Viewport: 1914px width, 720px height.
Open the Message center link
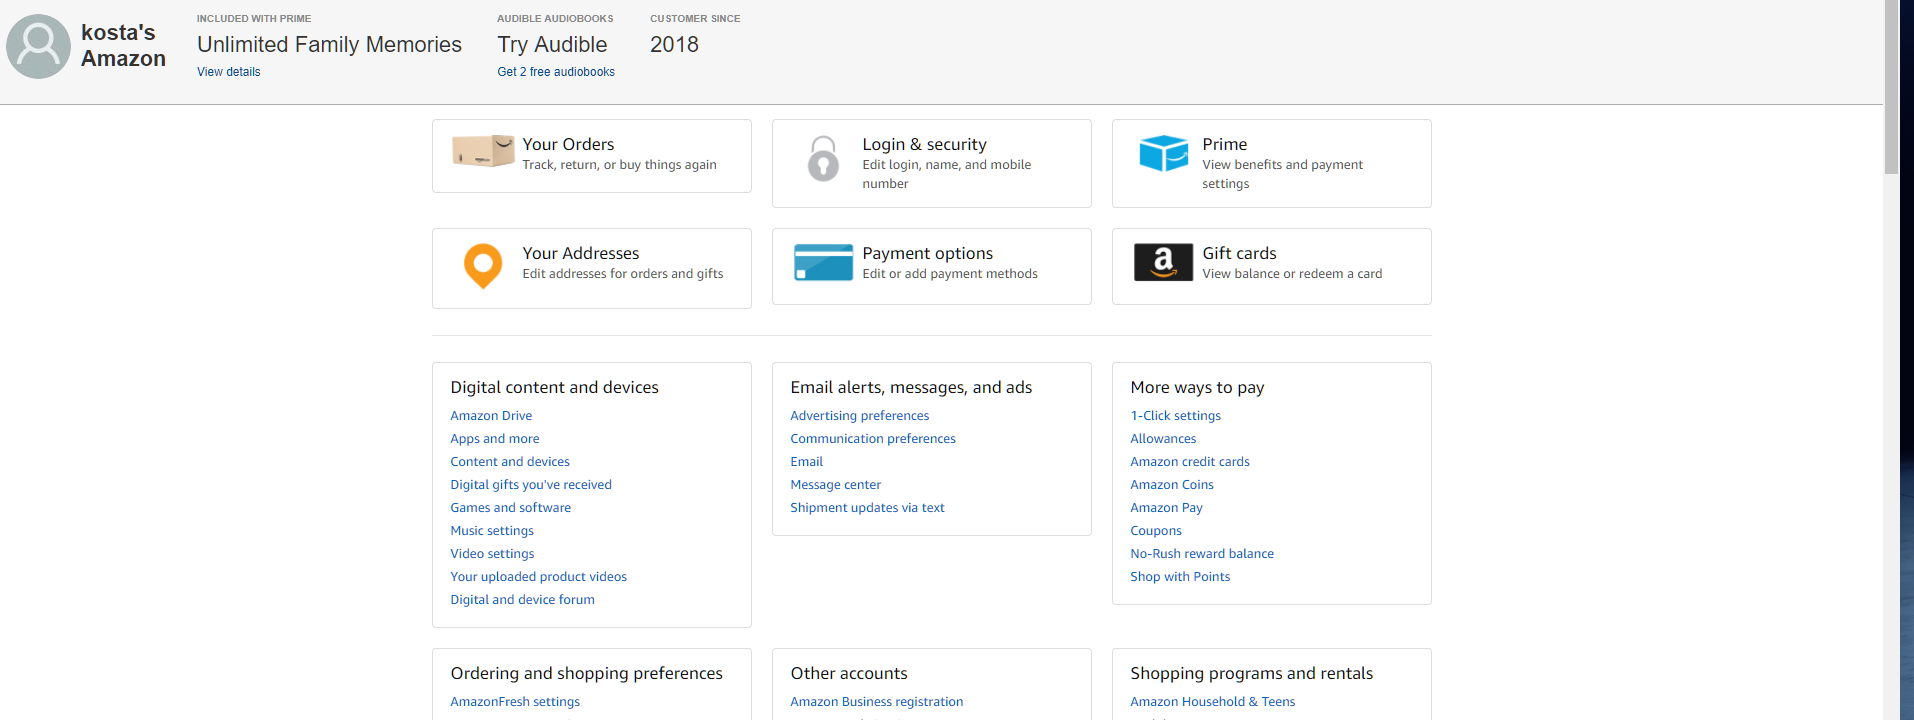835,485
